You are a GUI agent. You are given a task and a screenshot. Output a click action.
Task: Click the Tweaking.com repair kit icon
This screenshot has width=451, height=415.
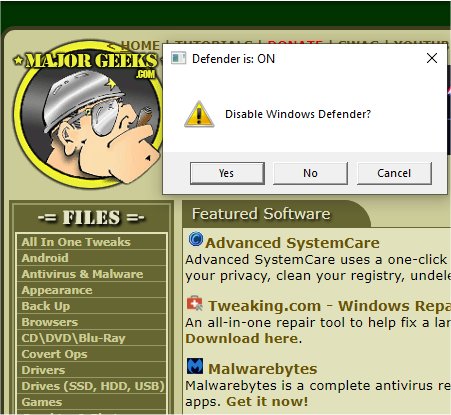point(195,303)
